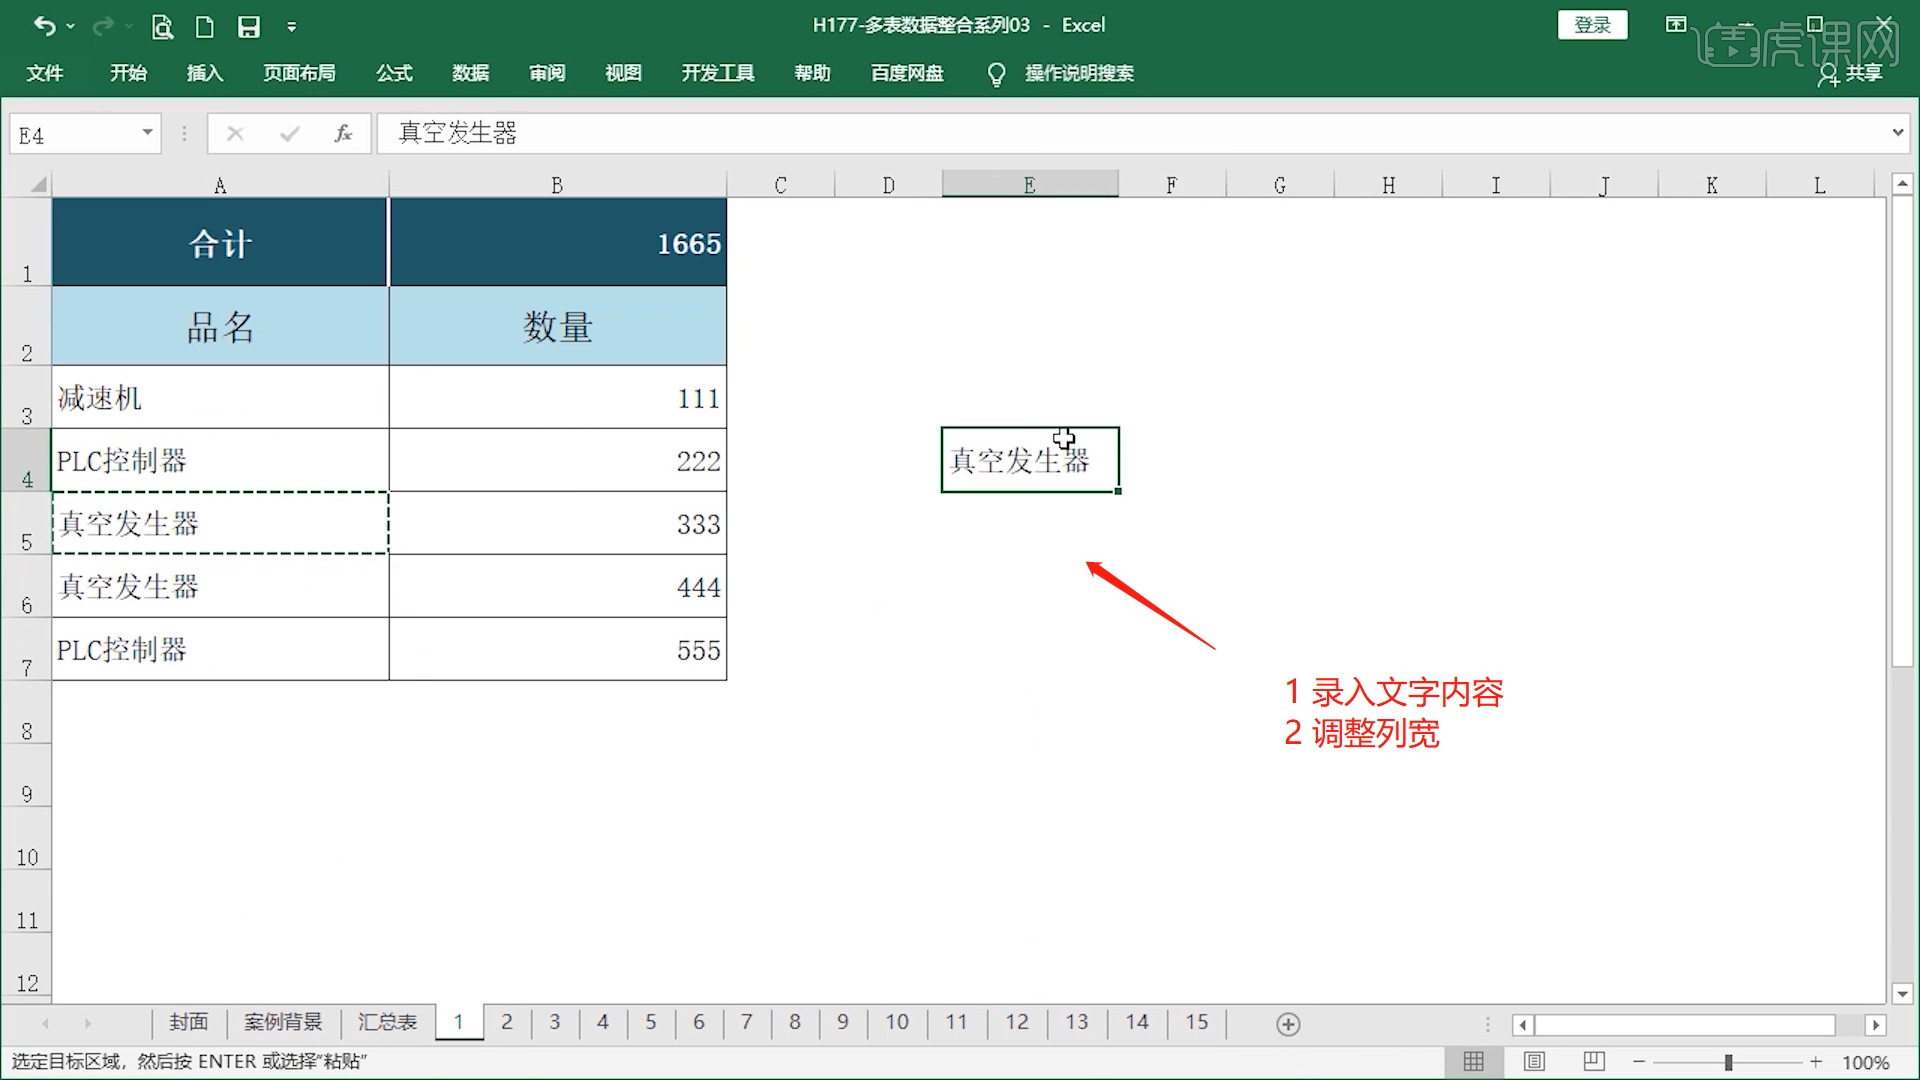Open the 公式 ribbon tab
The width and height of the screenshot is (1920, 1080).
tap(394, 73)
